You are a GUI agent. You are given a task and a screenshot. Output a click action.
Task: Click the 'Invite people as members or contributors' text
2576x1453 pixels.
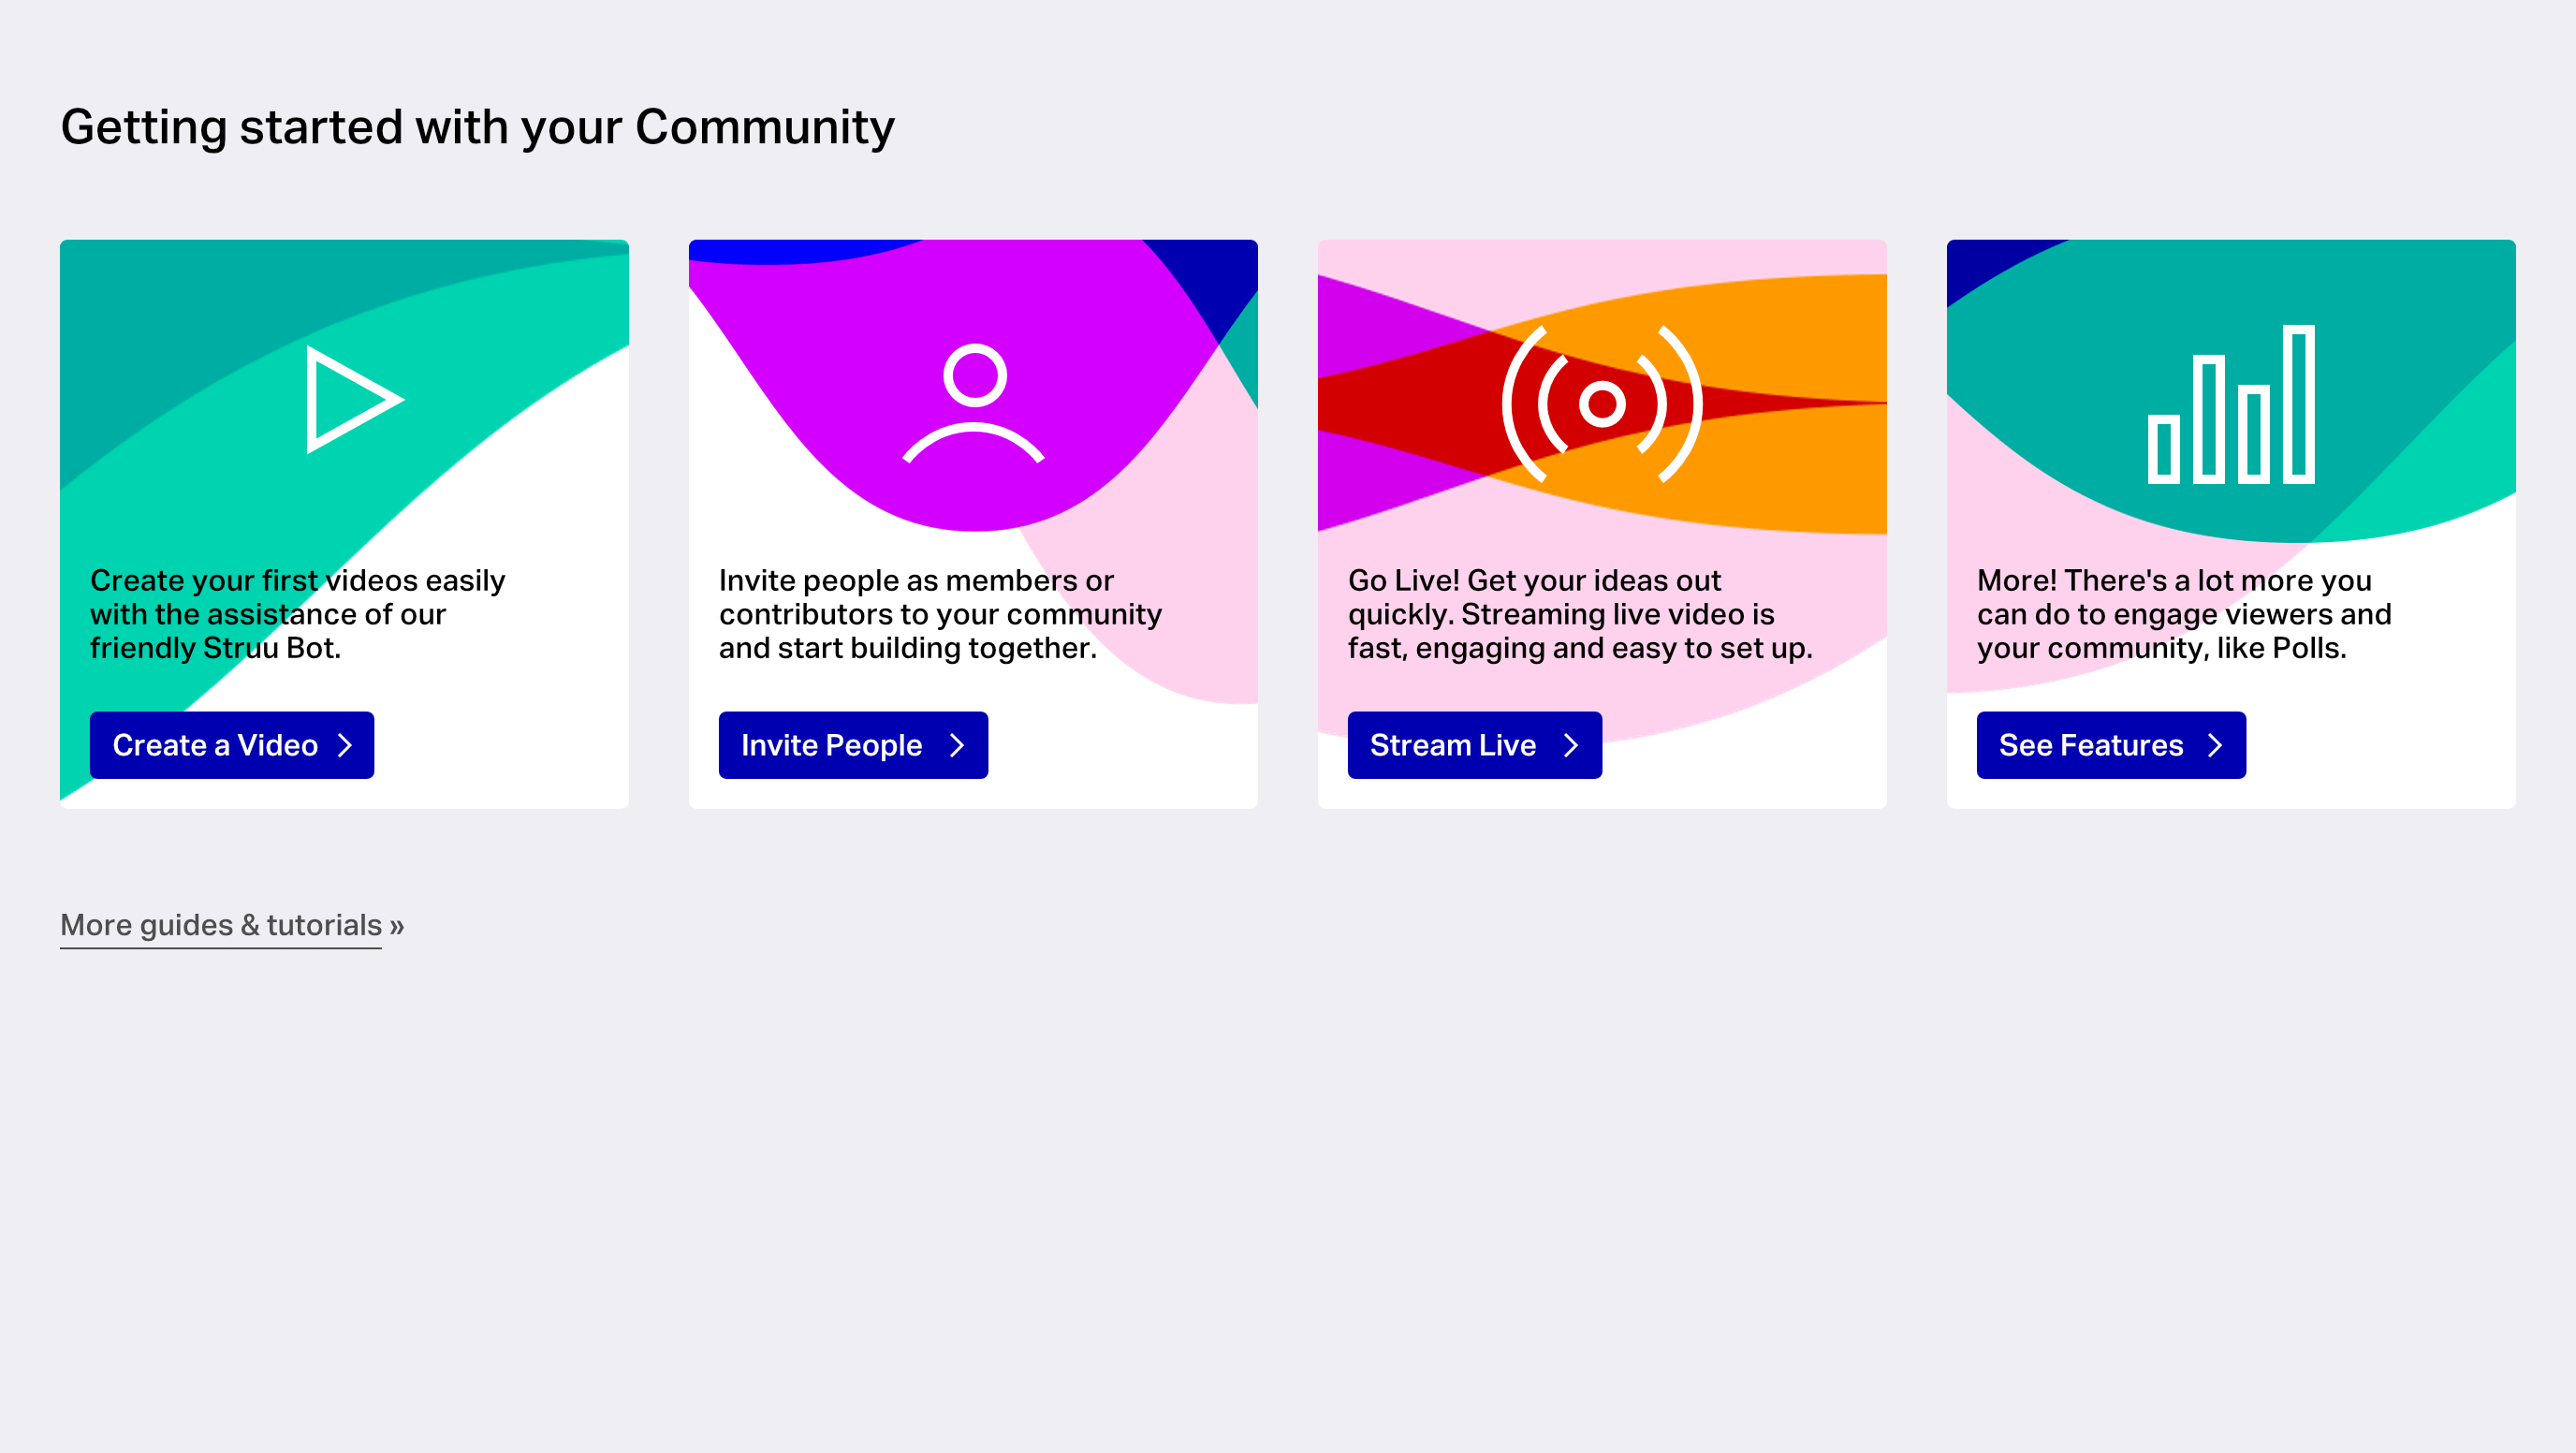940,614
